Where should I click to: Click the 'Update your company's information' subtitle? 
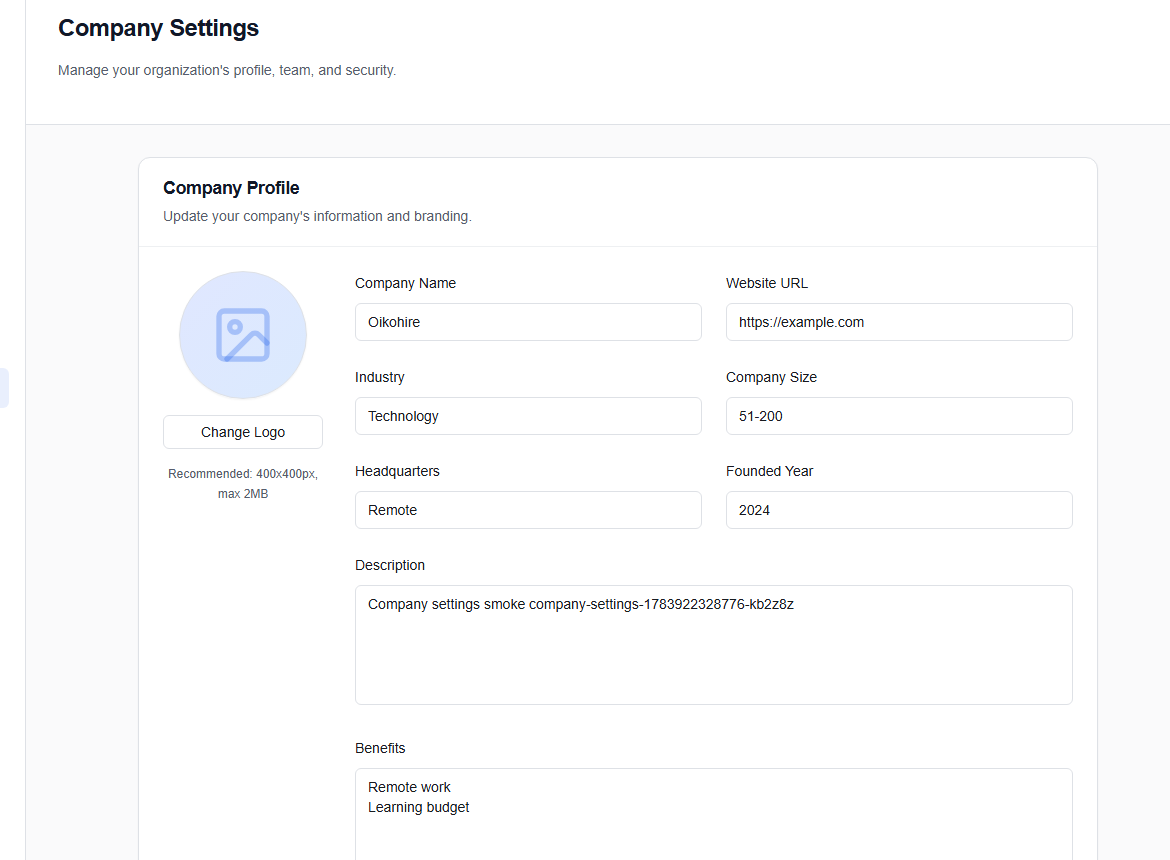[317, 216]
